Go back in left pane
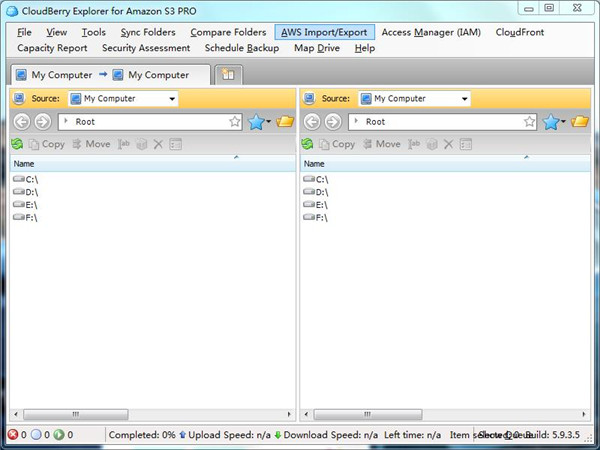 click(22, 122)
